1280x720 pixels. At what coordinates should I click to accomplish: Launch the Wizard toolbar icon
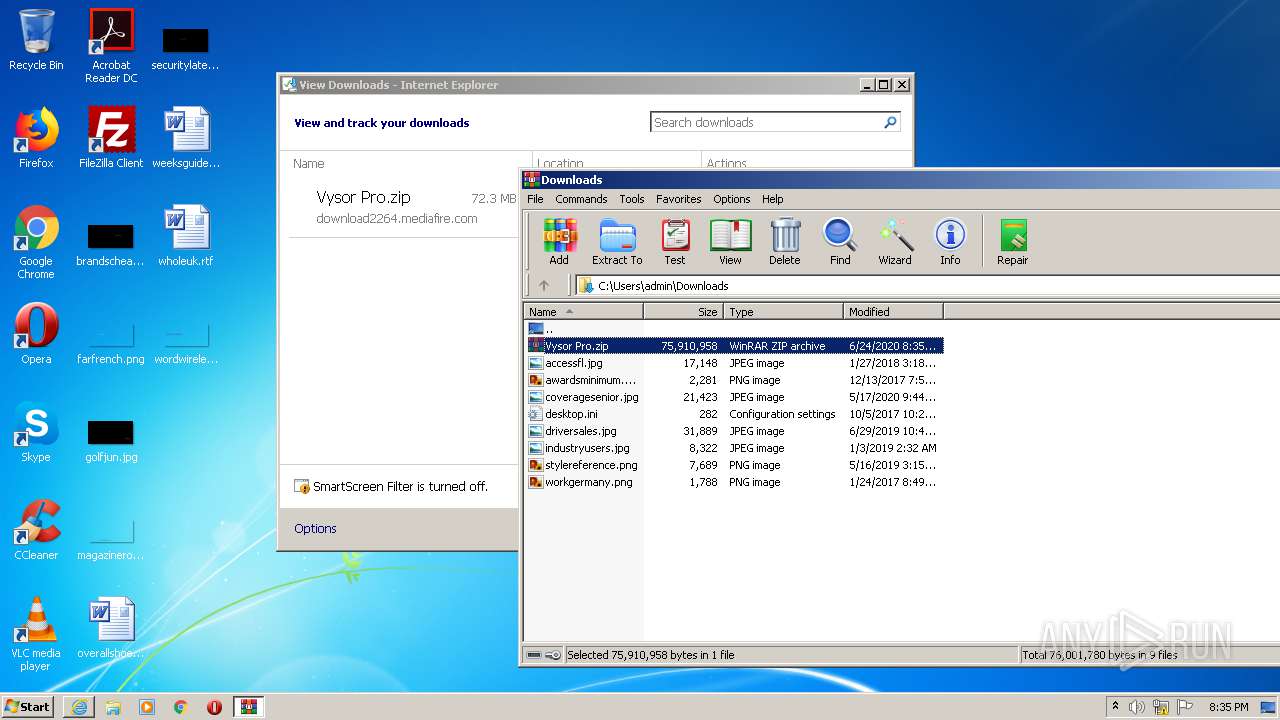tap(895, 242)
